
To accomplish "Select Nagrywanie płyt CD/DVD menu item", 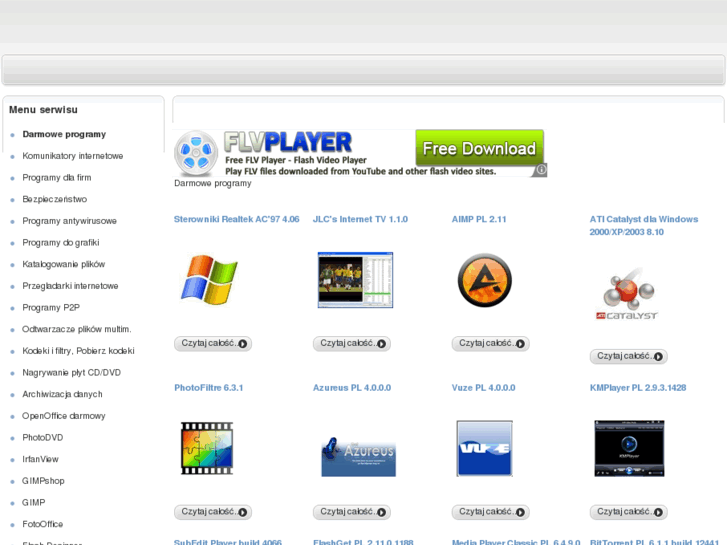I will (x=71, y=373).
